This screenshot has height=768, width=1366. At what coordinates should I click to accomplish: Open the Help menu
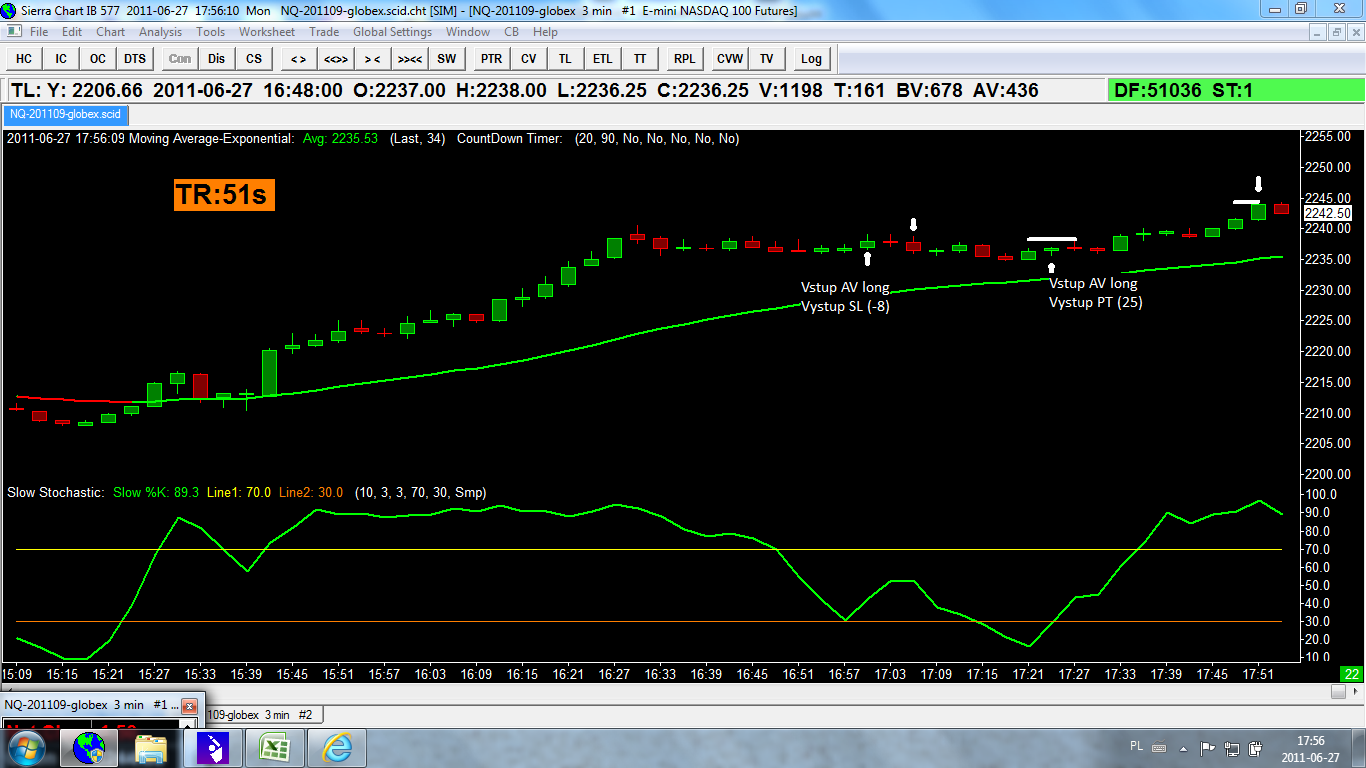[x=546, y=32]
